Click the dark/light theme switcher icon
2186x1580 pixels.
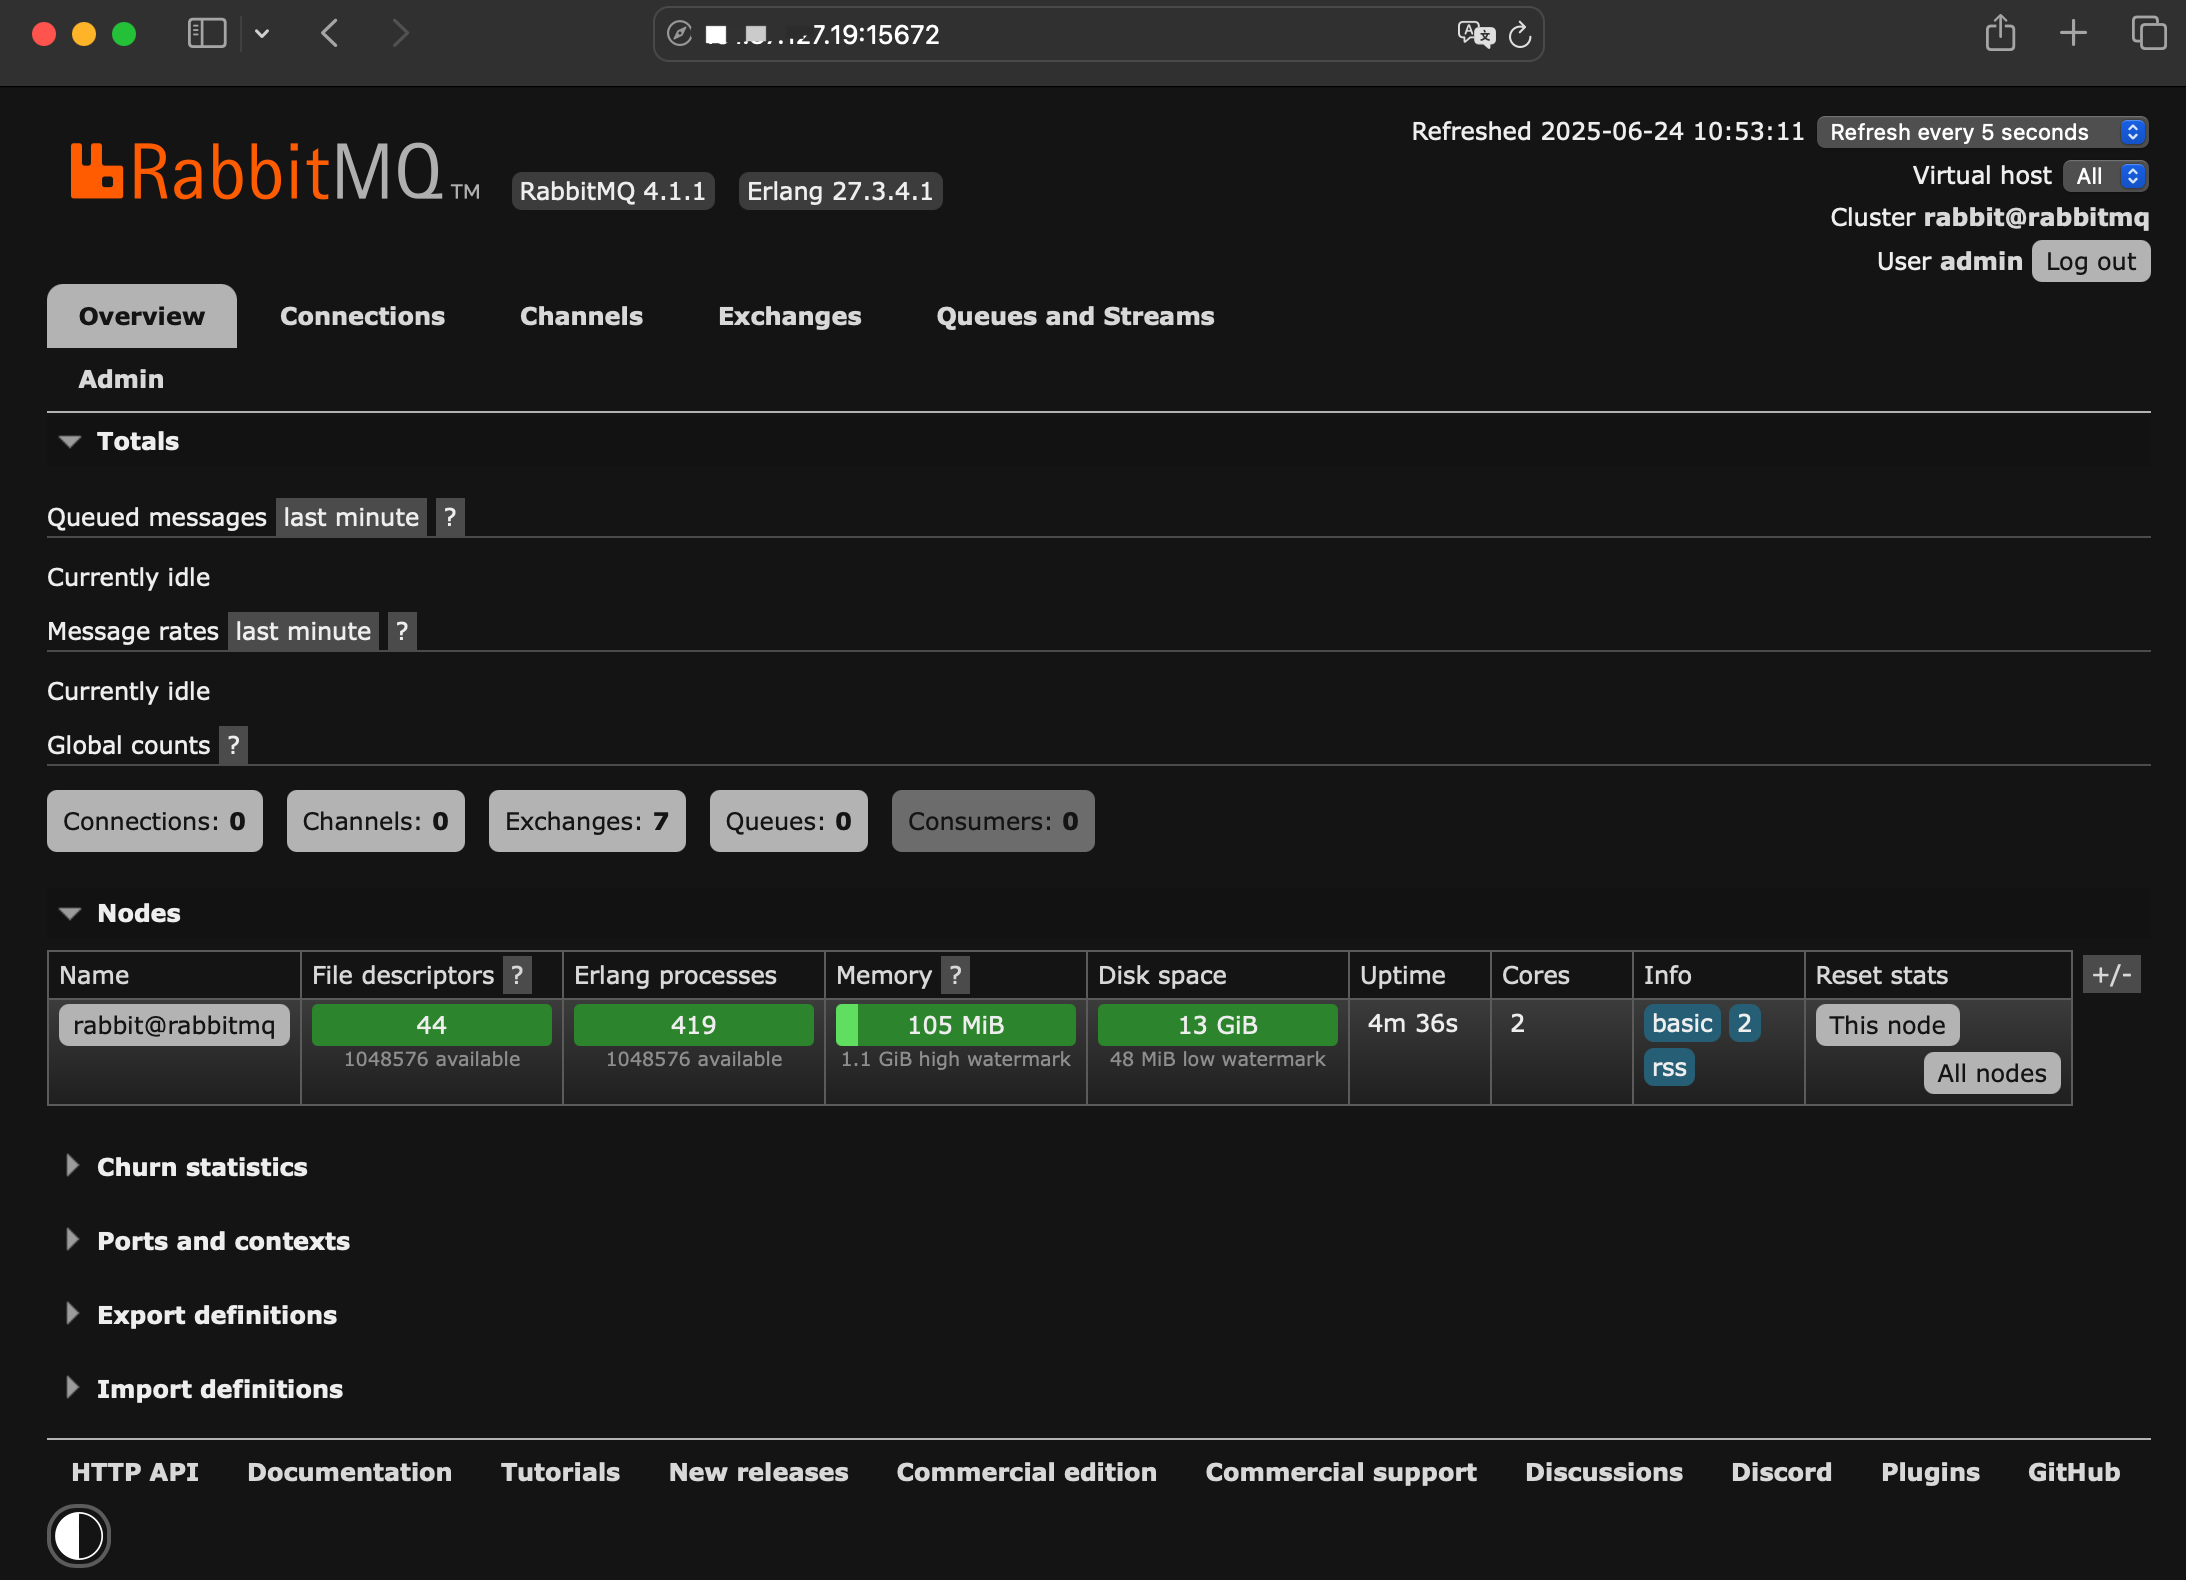pos(78,1535)
